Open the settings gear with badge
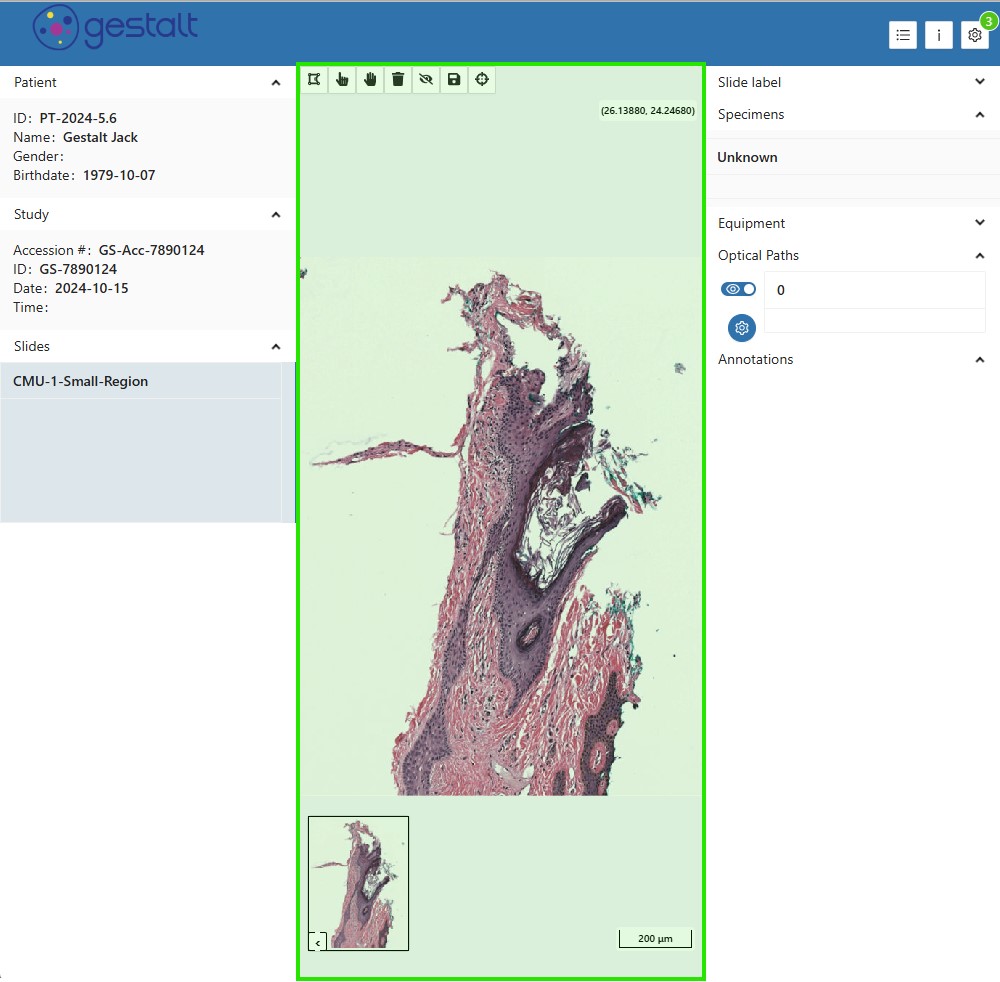Screen dimensions: 1000x982 tap(975, 35)
